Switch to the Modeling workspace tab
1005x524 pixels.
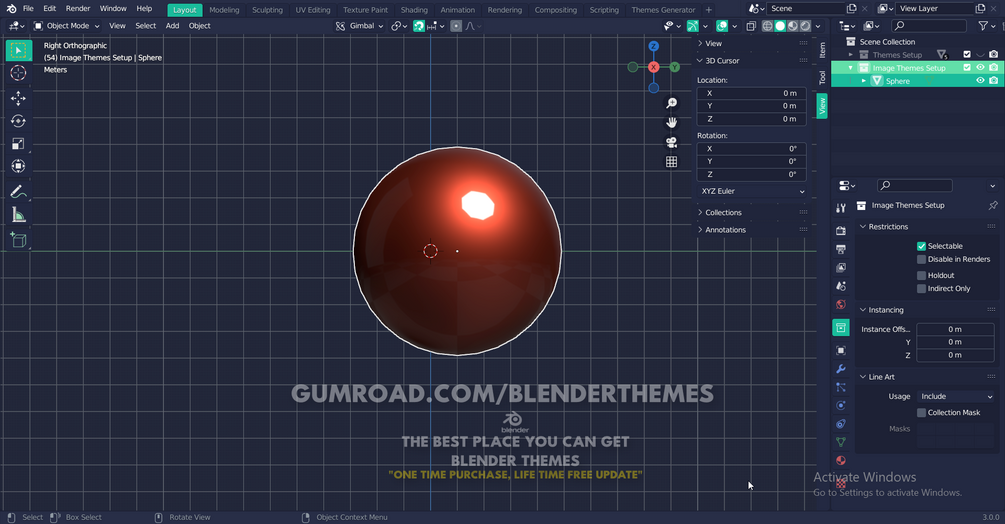click(x=224, y=10)
